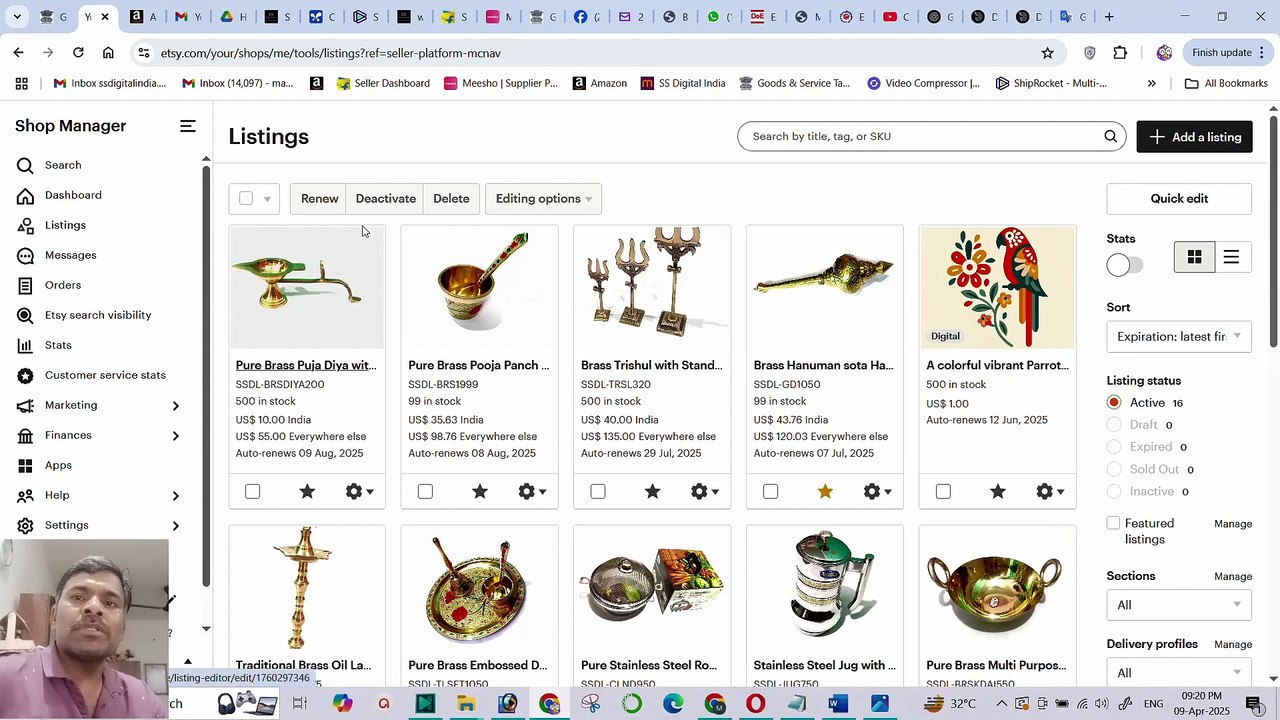The width and height of the screenshot is (1280, 720).
Task: Open gear menu for Brass Hanuman sota listing
Action: (x=877, y=491)
